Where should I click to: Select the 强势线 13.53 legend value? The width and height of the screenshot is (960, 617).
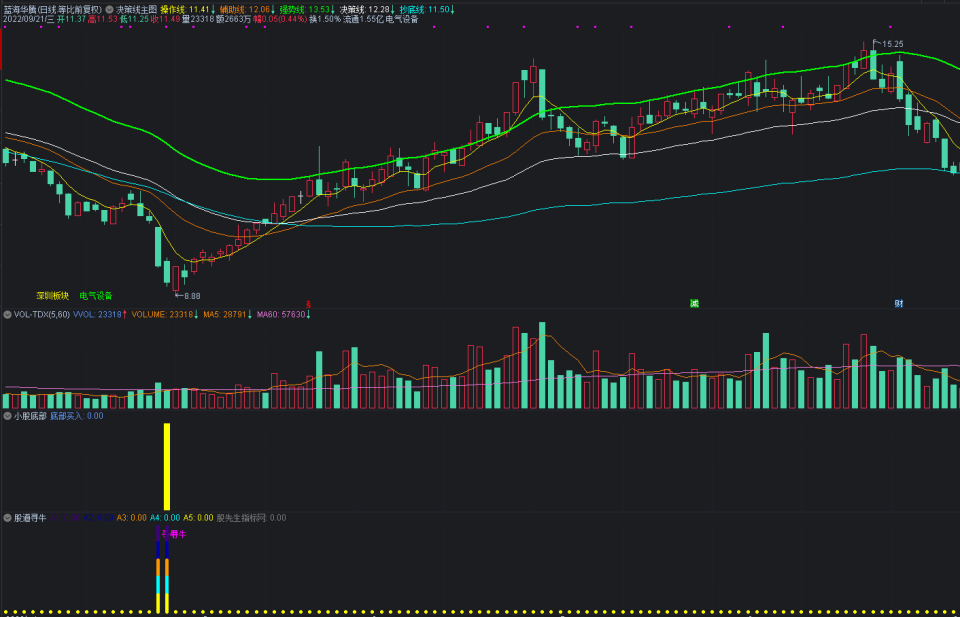(307, 10)
